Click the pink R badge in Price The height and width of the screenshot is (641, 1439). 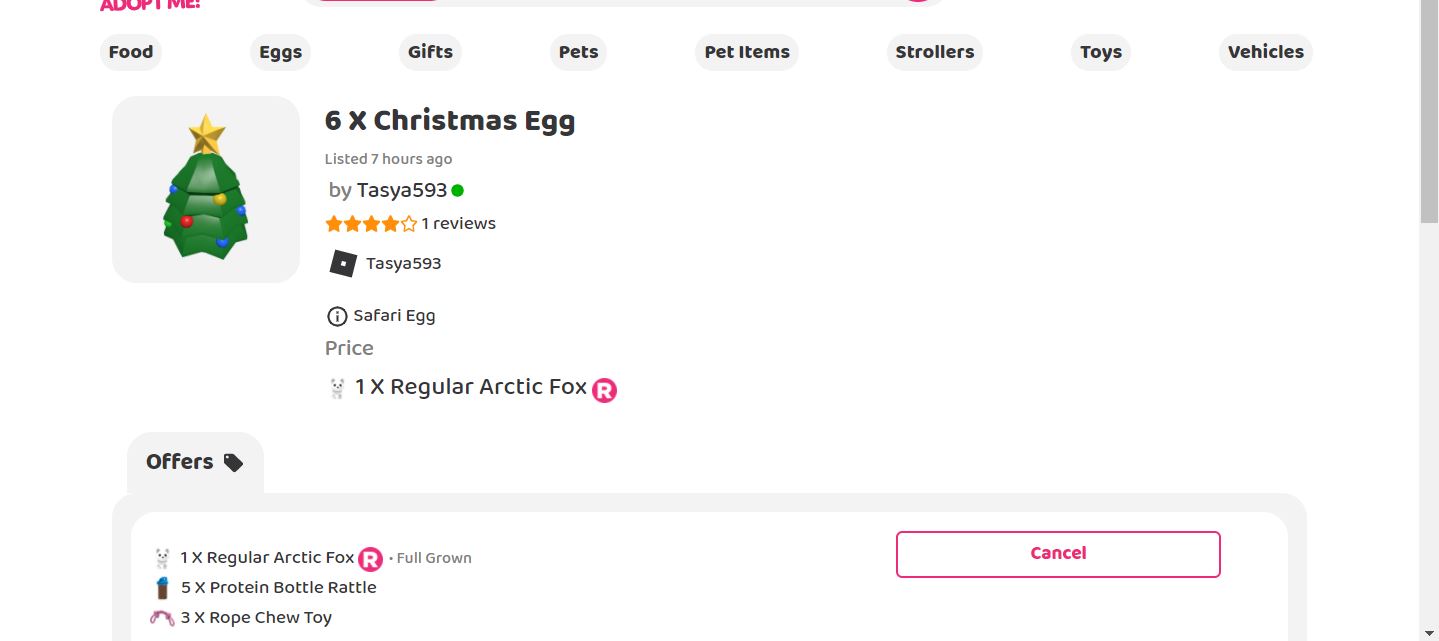(604, 390)
